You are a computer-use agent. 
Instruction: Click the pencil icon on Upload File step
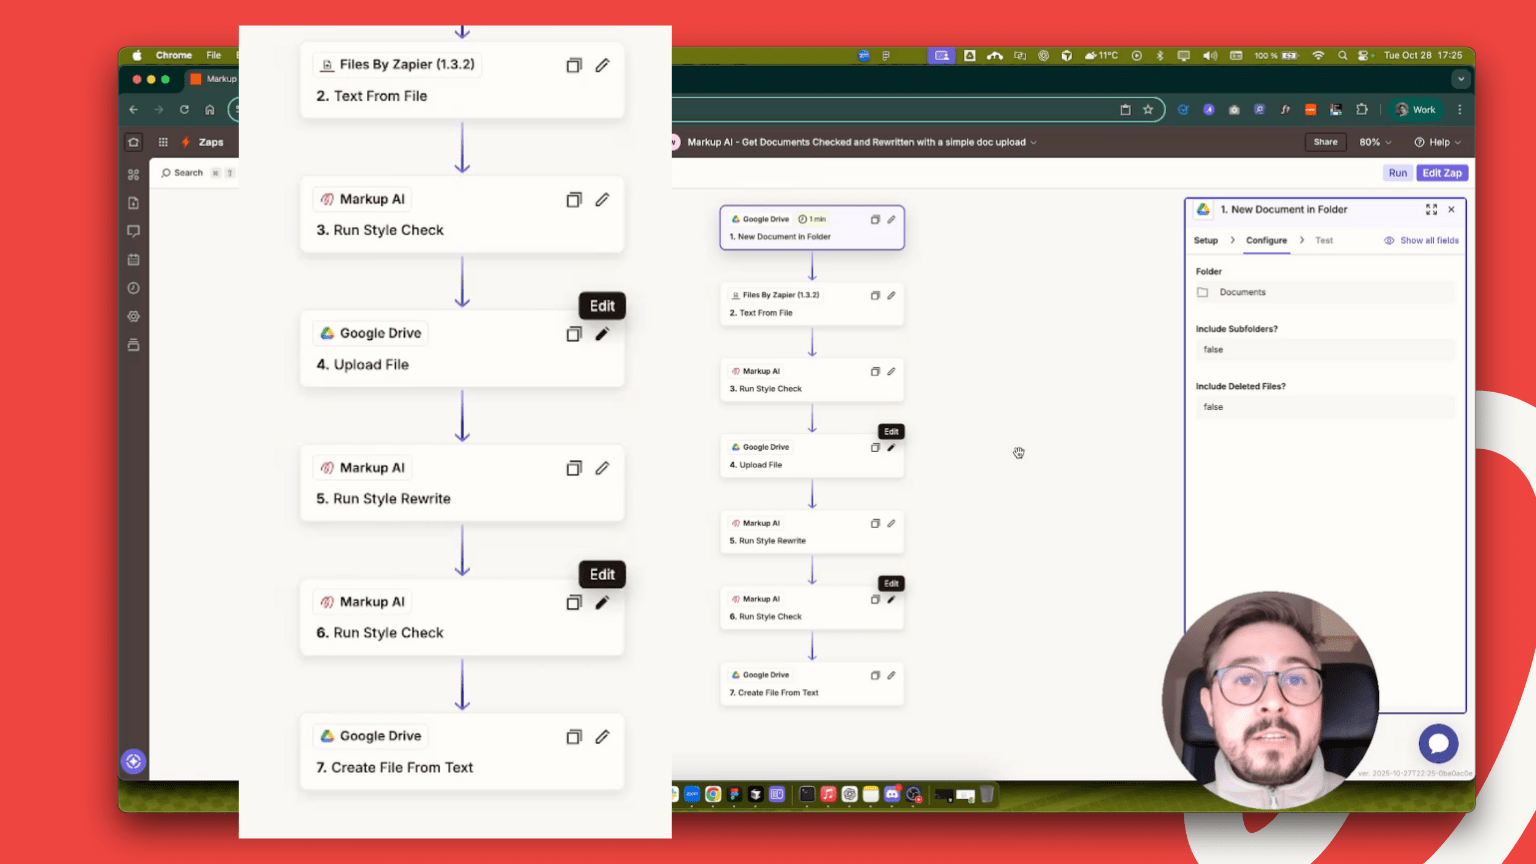click(602, 333)
